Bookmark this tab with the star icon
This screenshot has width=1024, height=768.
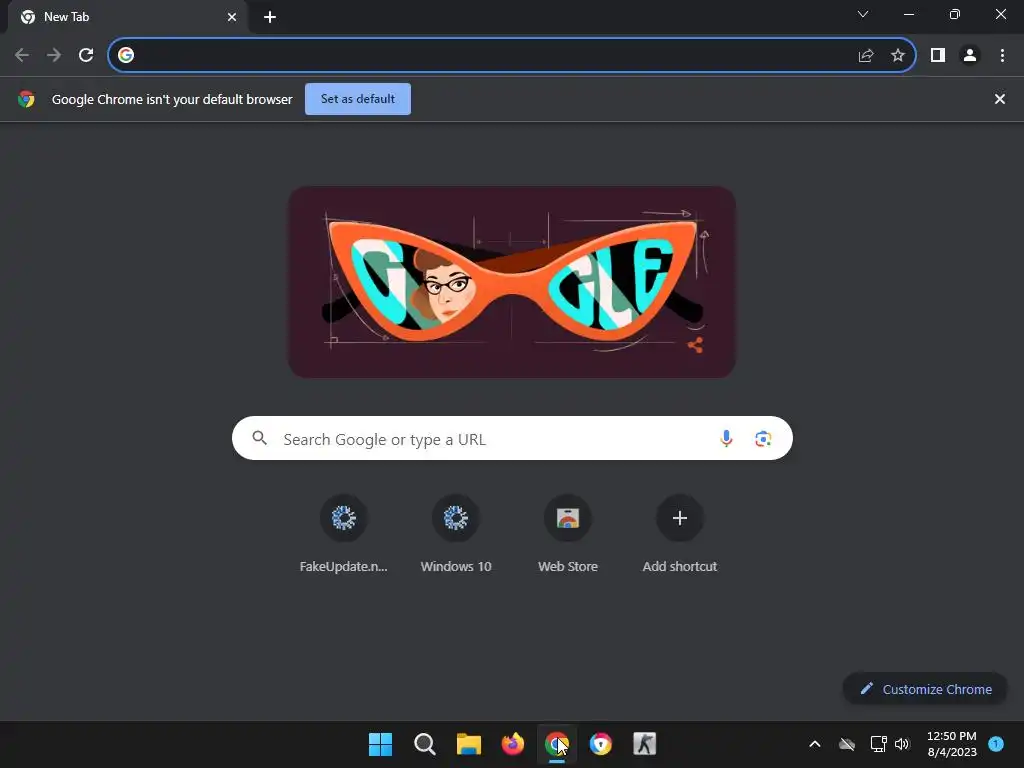[x=898, y=56]
